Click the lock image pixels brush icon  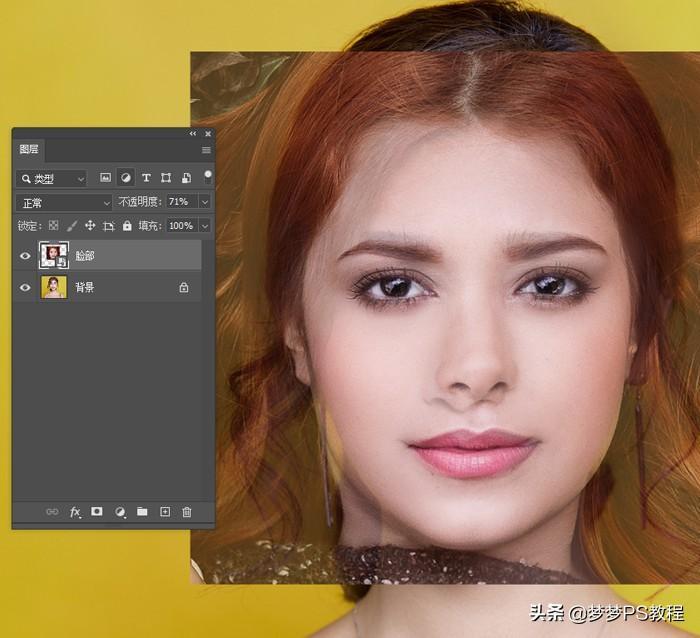click(72, 226)
